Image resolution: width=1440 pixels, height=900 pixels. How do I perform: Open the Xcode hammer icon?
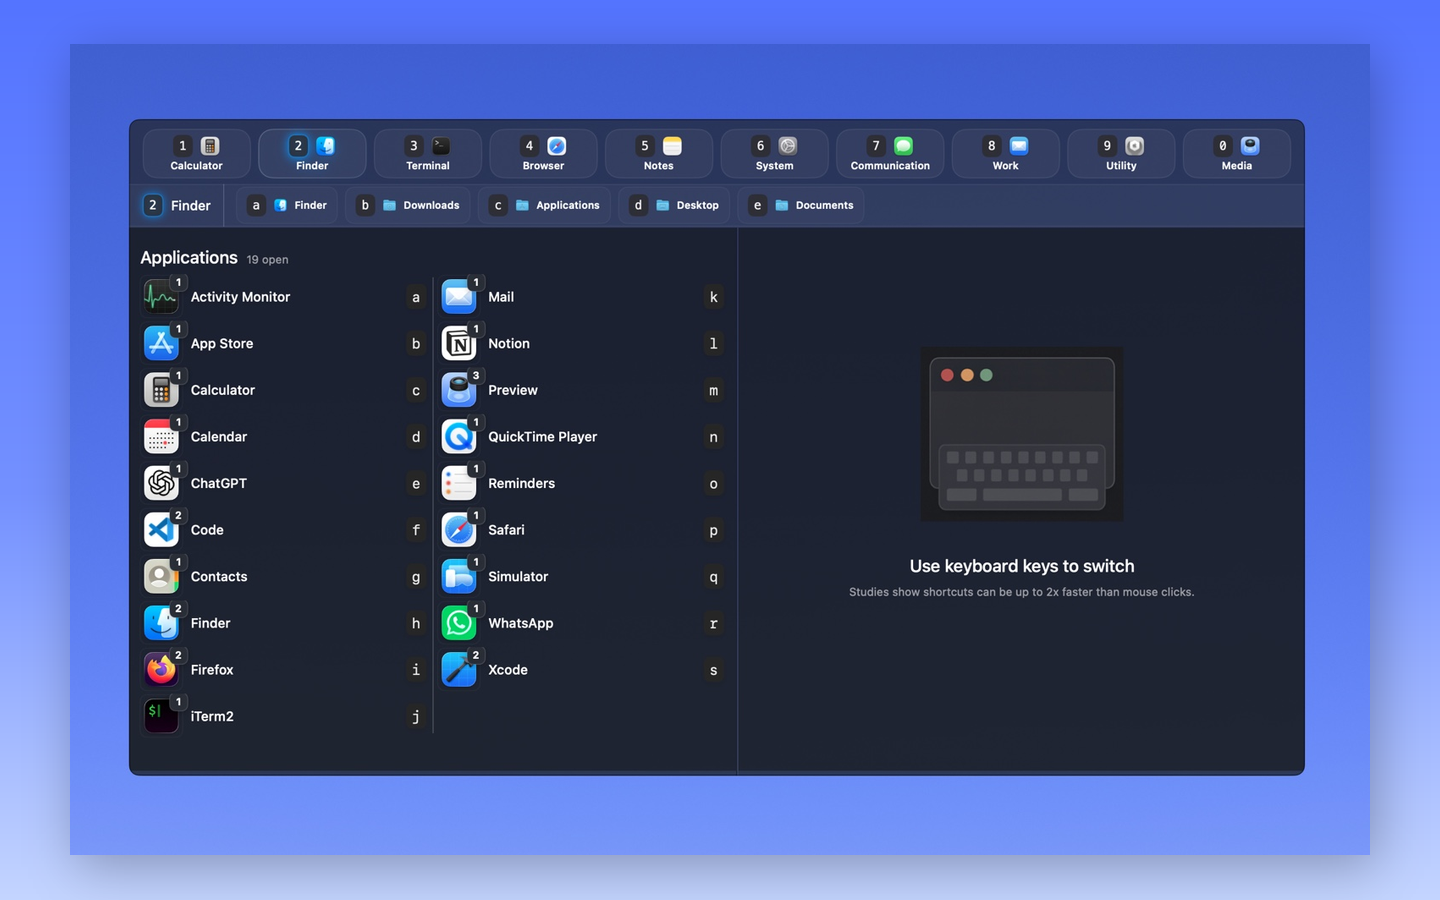tap(459, 670)
